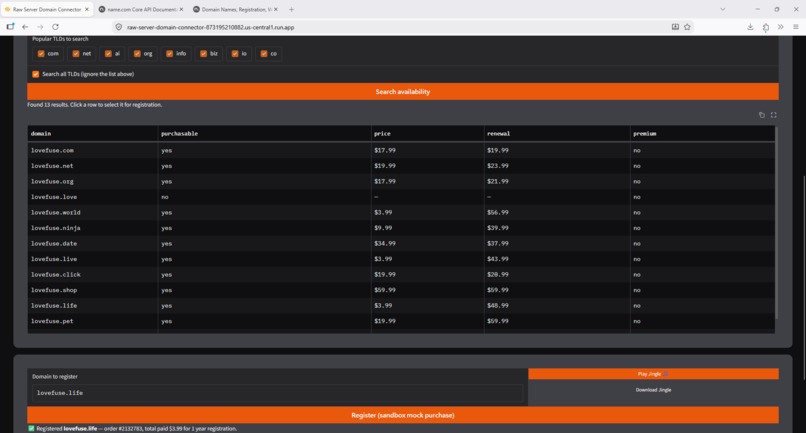List all tabs dropdown arrow
The width and height of the screenshot is (806, 433).
(723, 9)
